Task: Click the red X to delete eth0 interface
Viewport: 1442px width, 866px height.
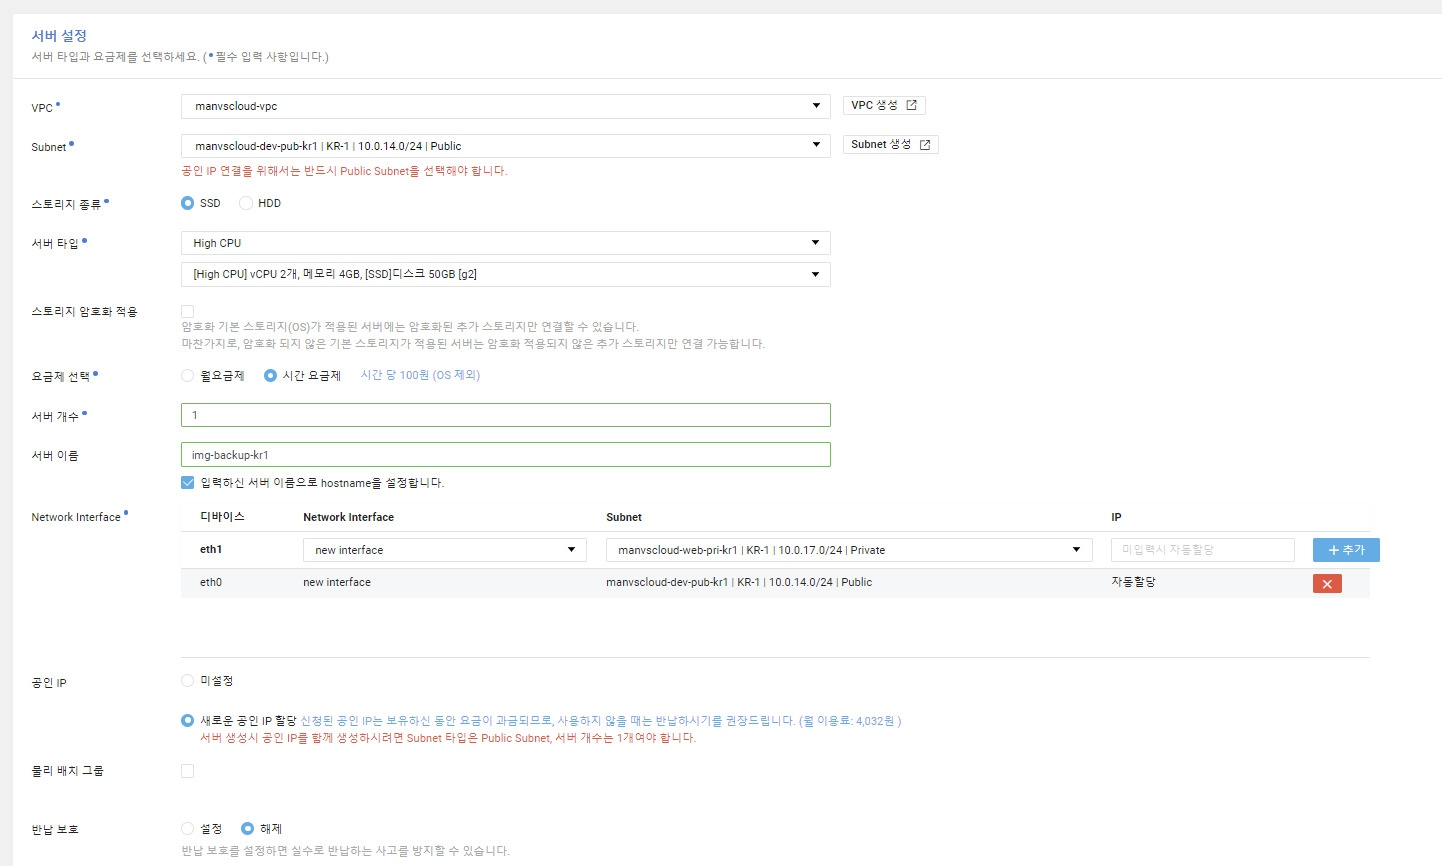Action: 1327,583
